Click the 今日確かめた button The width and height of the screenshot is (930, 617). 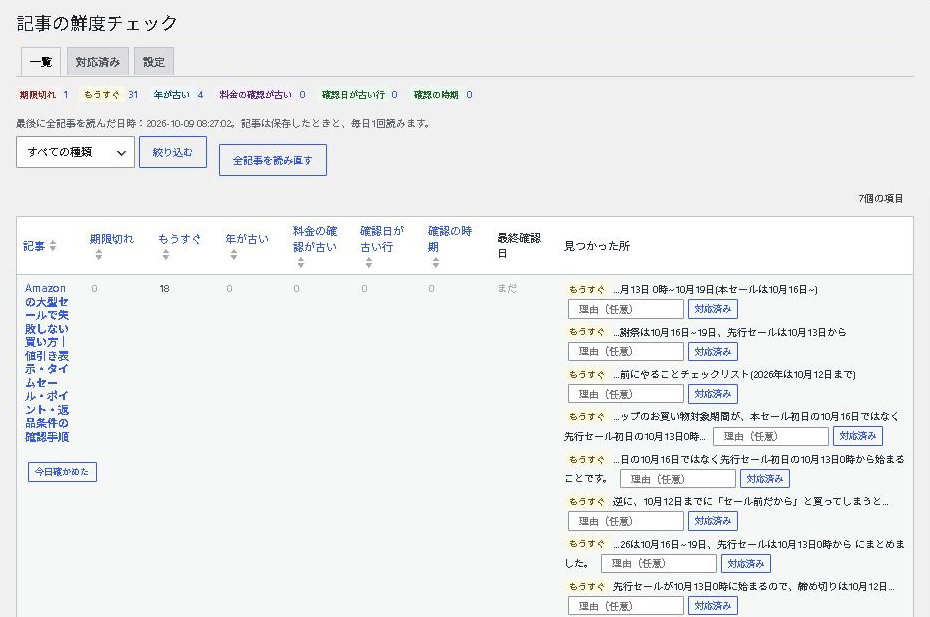[x=62, y=472]
